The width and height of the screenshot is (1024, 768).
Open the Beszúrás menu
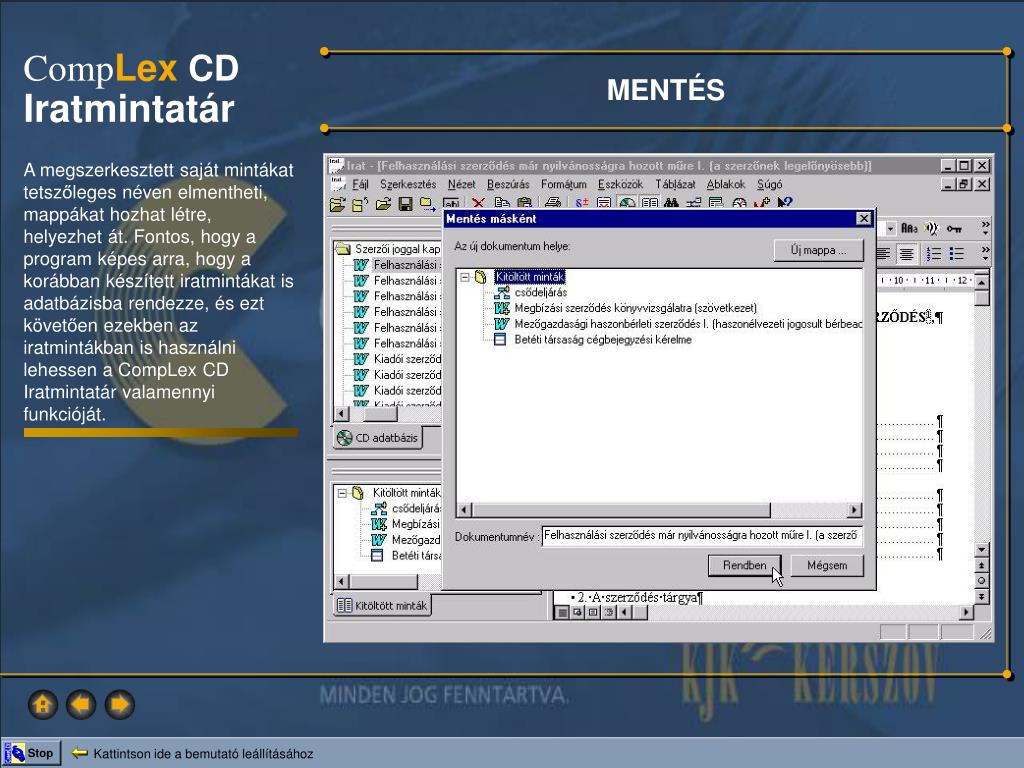click(x=508, y=184)
